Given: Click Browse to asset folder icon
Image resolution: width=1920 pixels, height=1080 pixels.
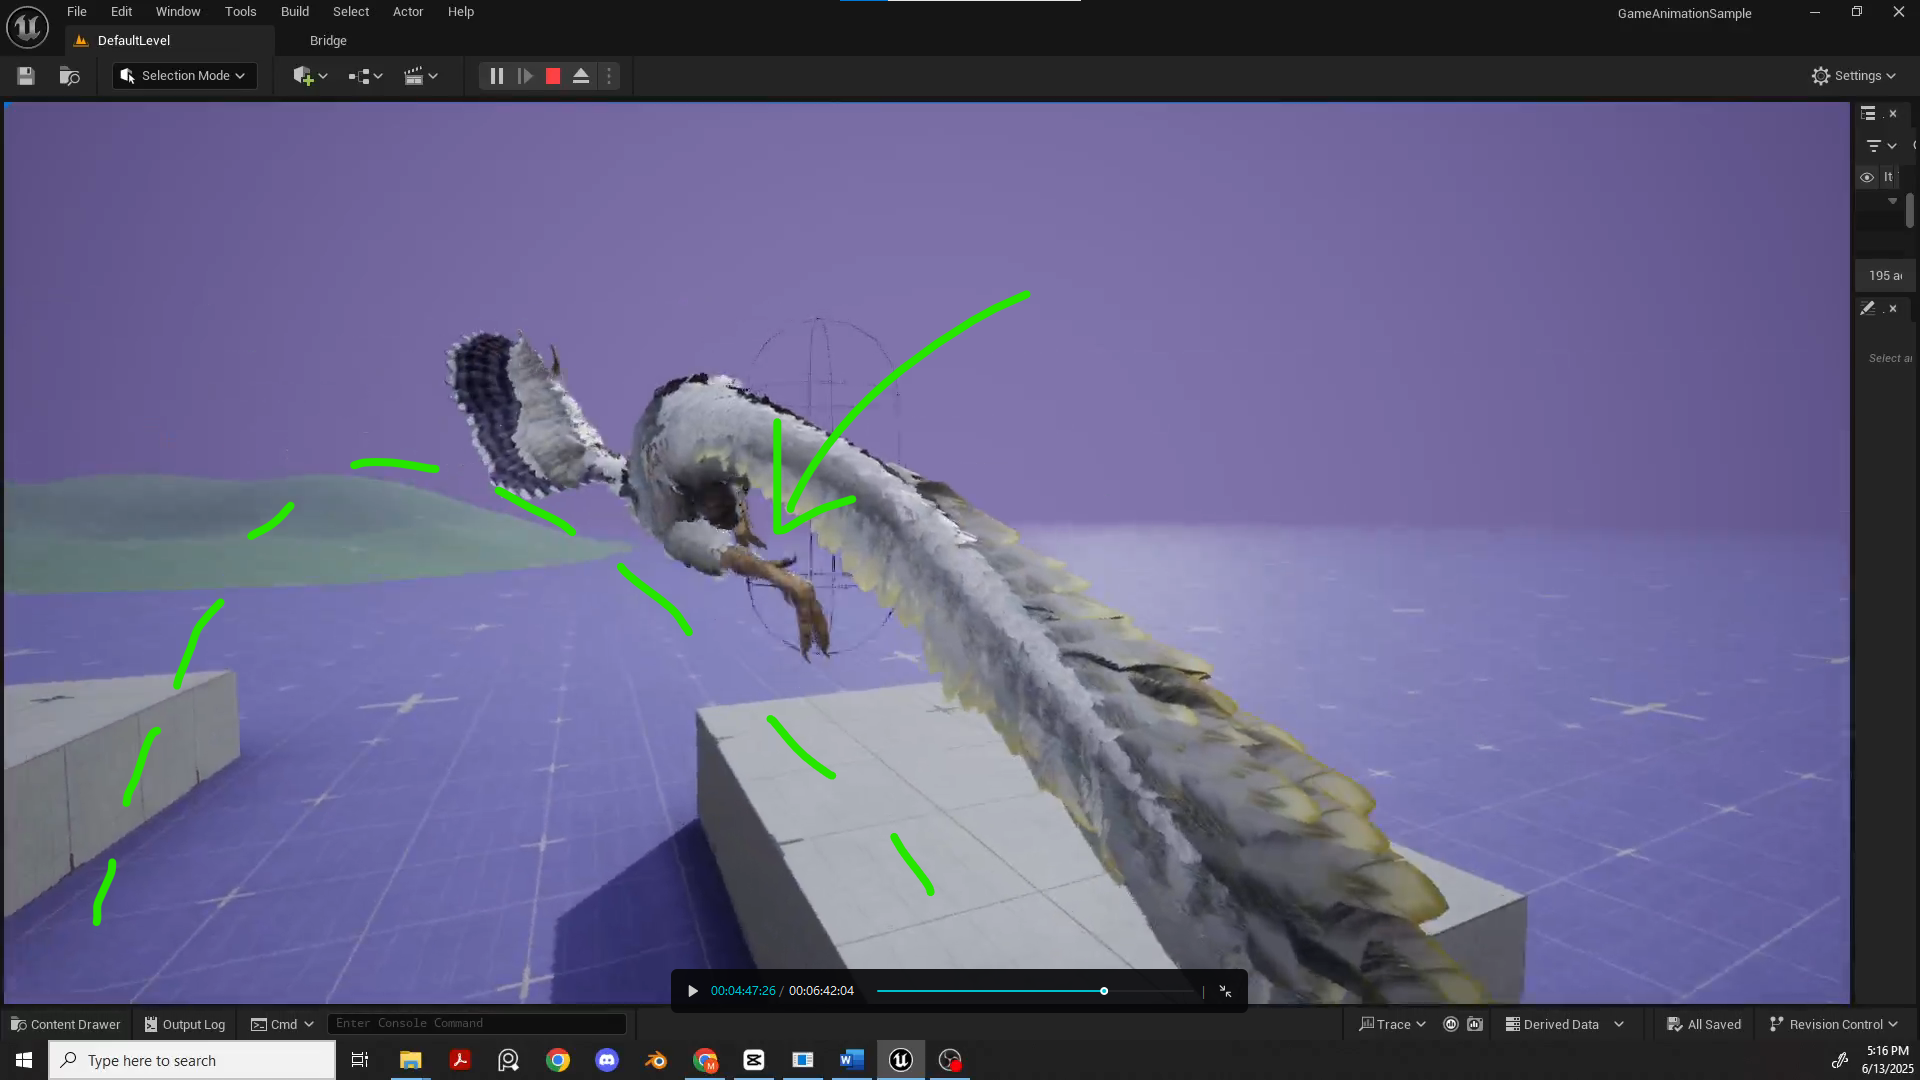Looking at the screenshot, I should [69, 76].
